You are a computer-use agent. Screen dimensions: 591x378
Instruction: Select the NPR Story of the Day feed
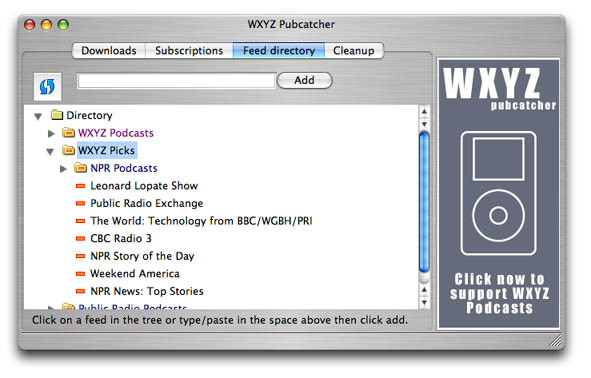[x=142, y=256]
